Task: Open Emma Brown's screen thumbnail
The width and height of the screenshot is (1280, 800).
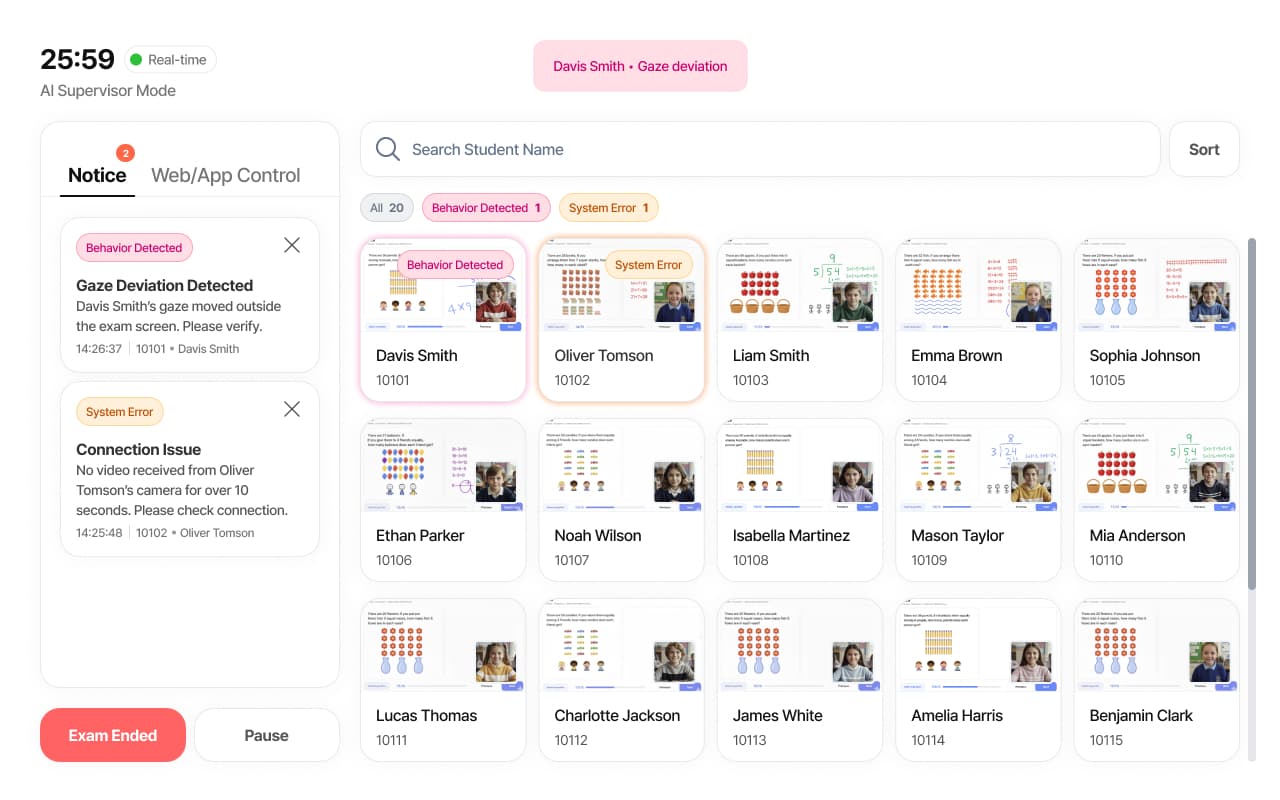Action: (x=977, y=285)
